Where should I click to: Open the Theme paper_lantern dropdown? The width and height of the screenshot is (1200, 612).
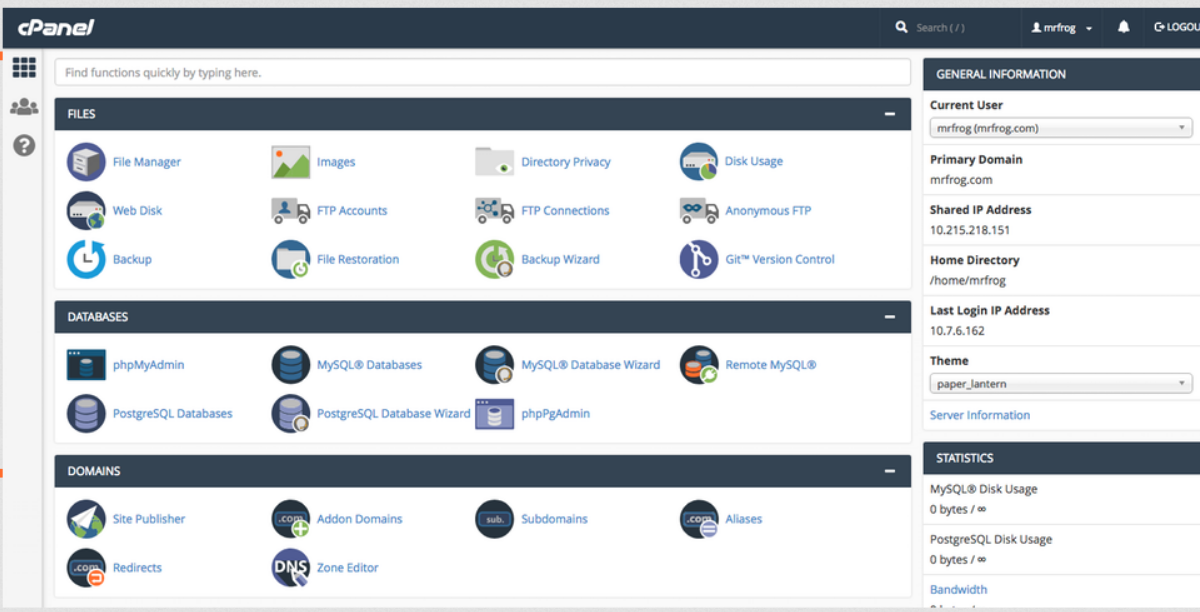[1061, 384]
